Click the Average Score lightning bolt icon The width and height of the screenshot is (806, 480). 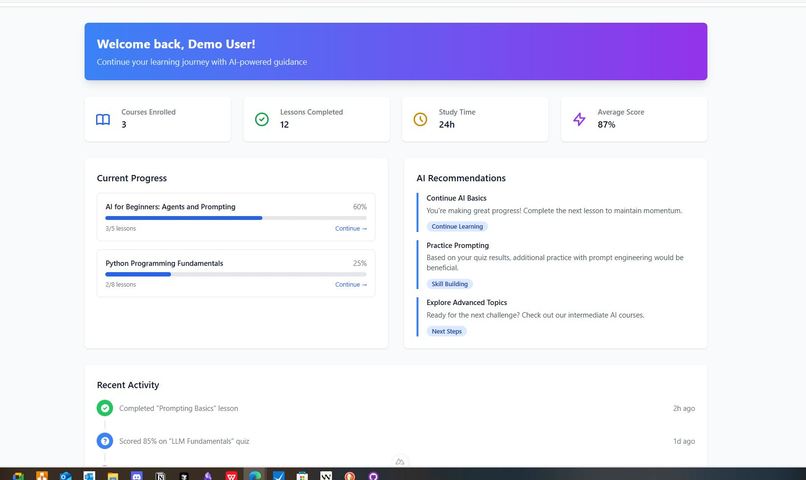tap(579, 119)
